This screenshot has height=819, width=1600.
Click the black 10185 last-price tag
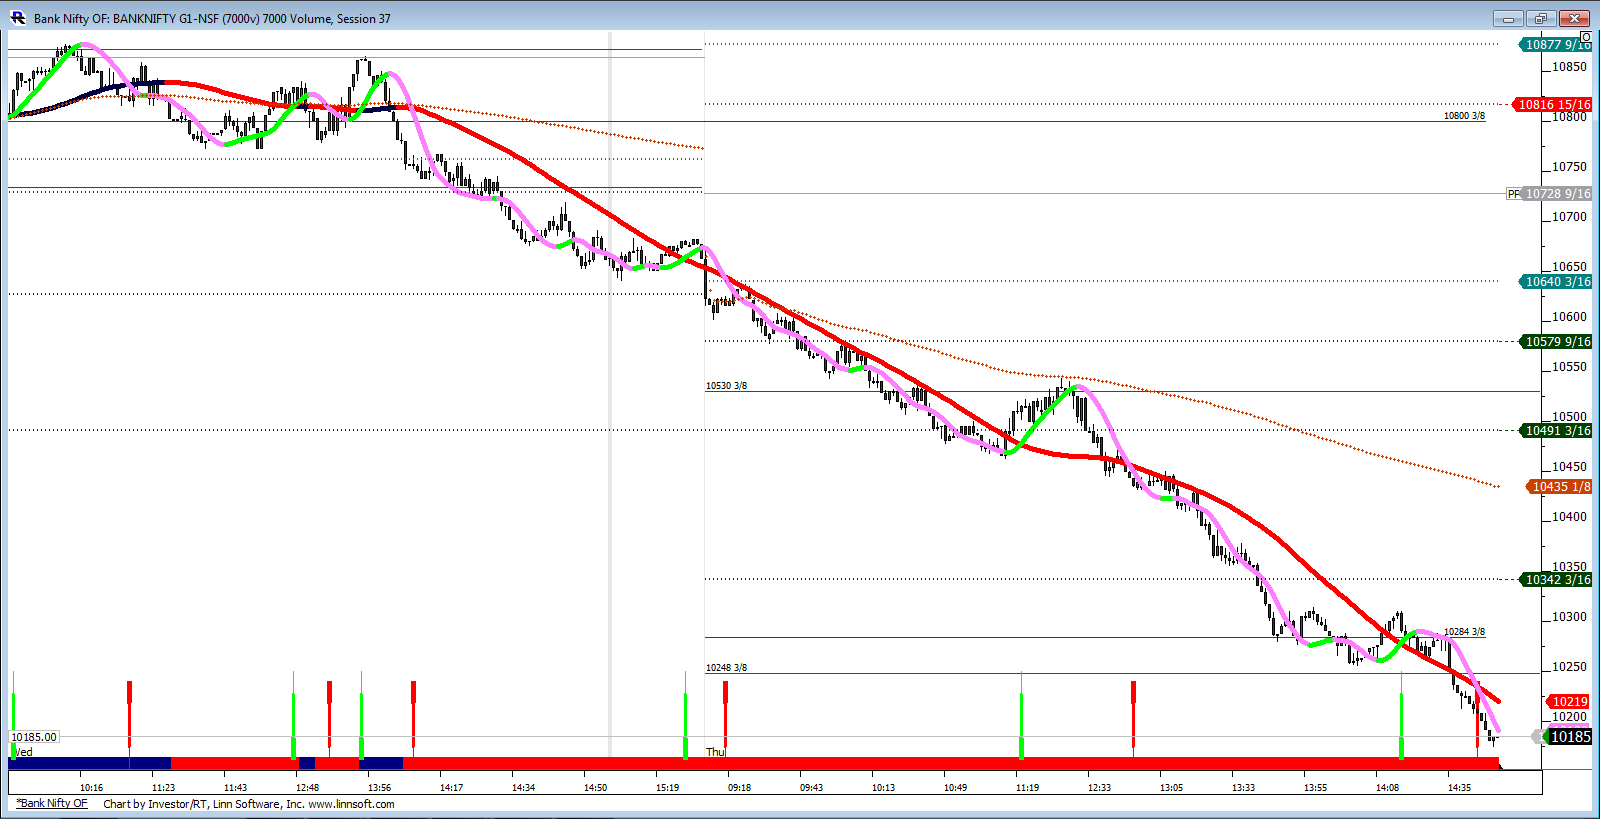point(1569,737)
